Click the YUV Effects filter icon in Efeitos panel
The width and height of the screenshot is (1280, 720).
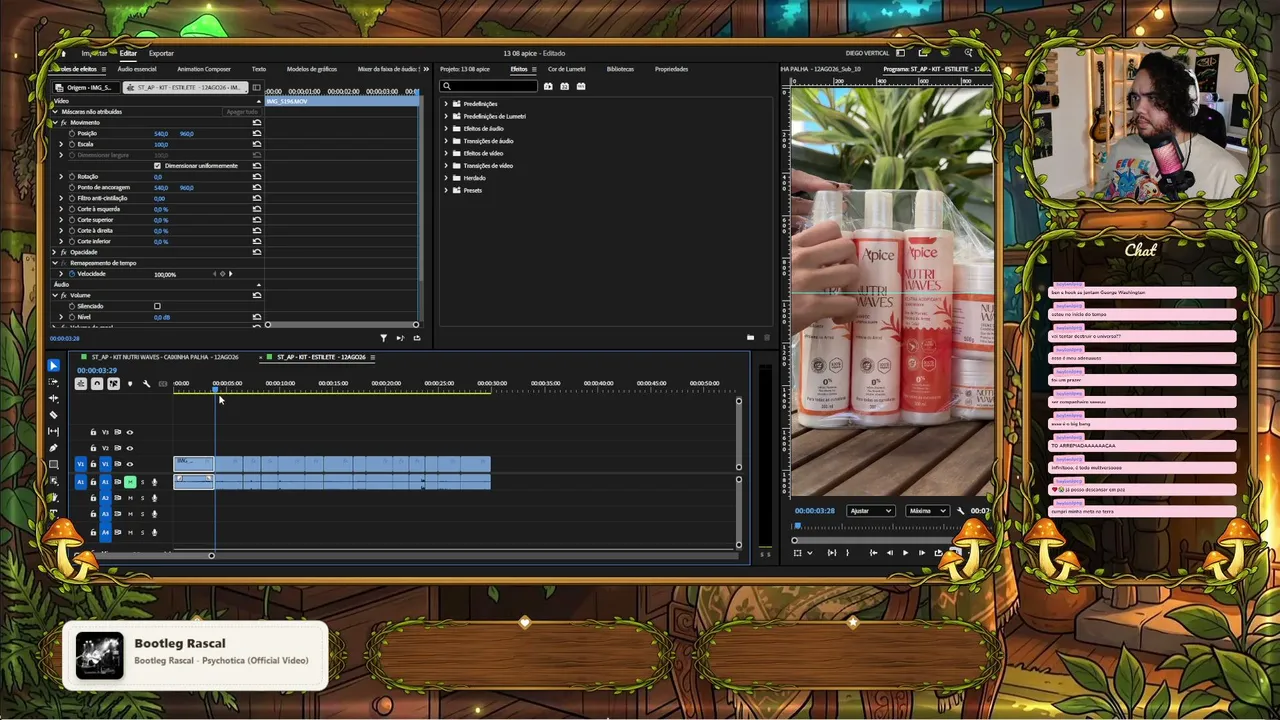(581, 87)
